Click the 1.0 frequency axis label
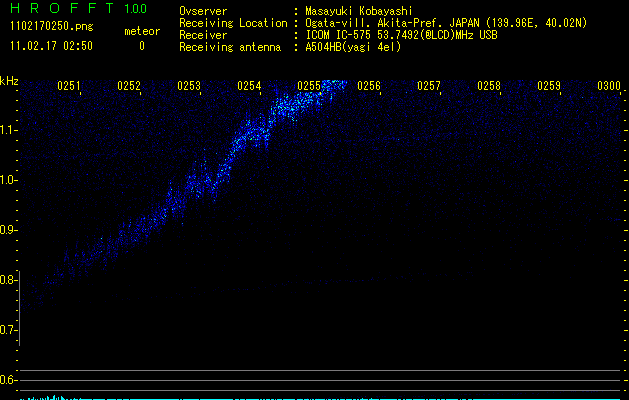The width and height of the screenshot is (629, 400). pyautogui.click(x=8, y=180)
